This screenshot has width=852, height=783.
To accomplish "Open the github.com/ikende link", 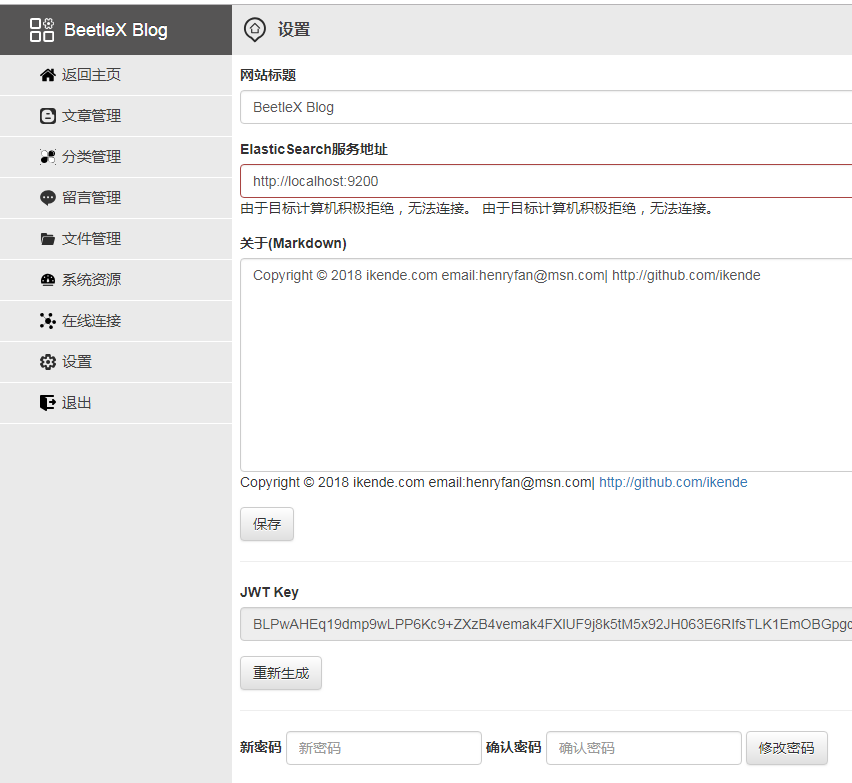I will (x=673, y=482).
